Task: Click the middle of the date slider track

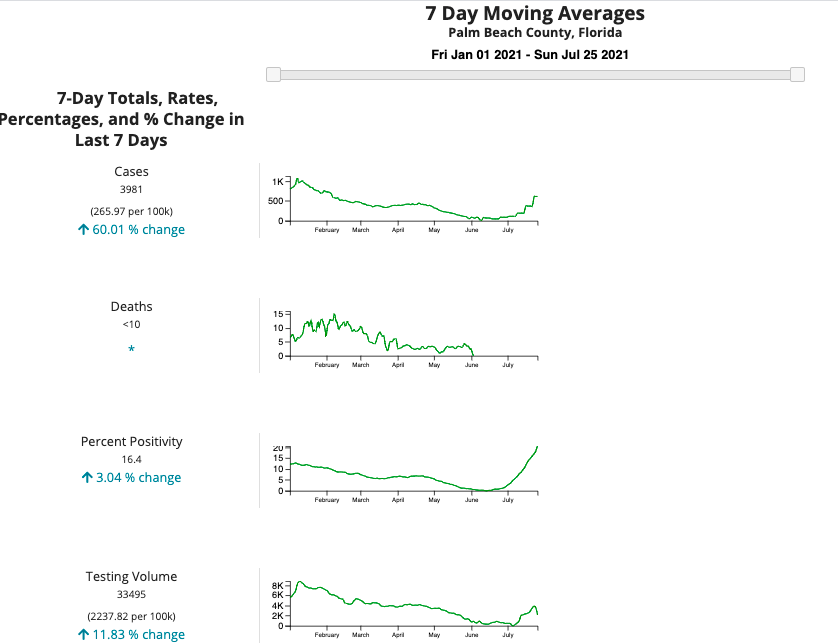Action: 535,75
